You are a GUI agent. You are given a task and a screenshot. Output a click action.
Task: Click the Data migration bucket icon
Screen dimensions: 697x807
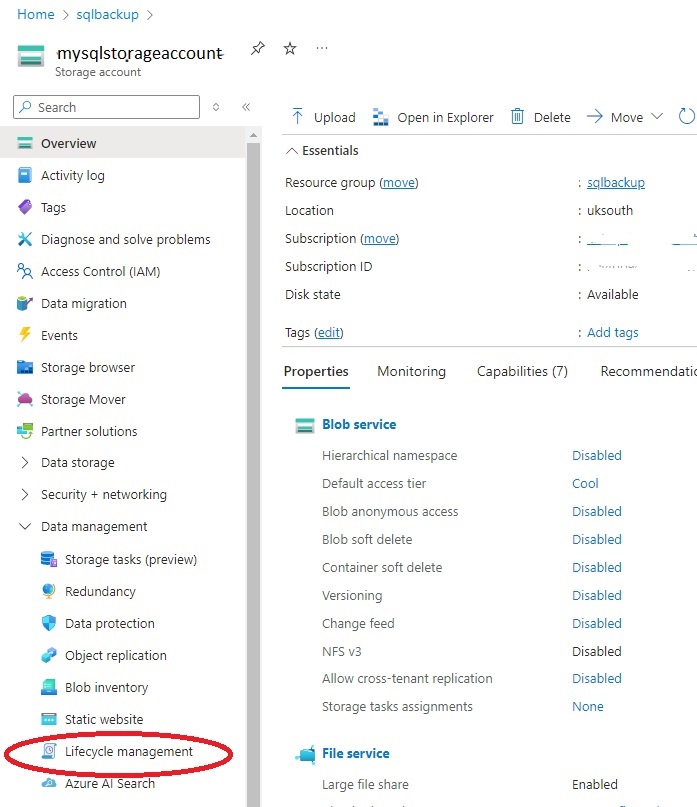(x=25, y=303)
